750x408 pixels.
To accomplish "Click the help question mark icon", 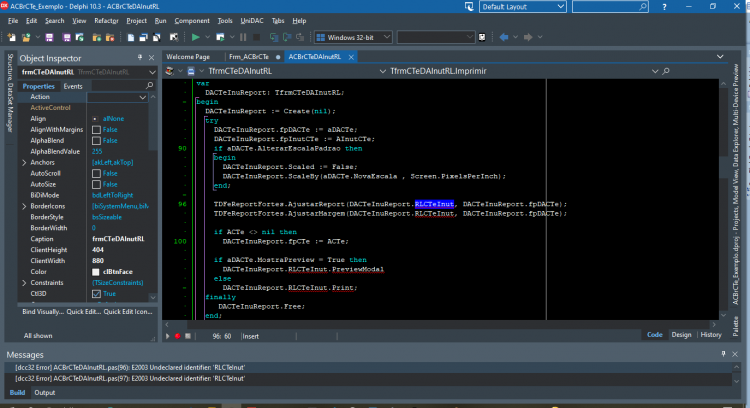I will pyautogui.click(x=664, y=7).
